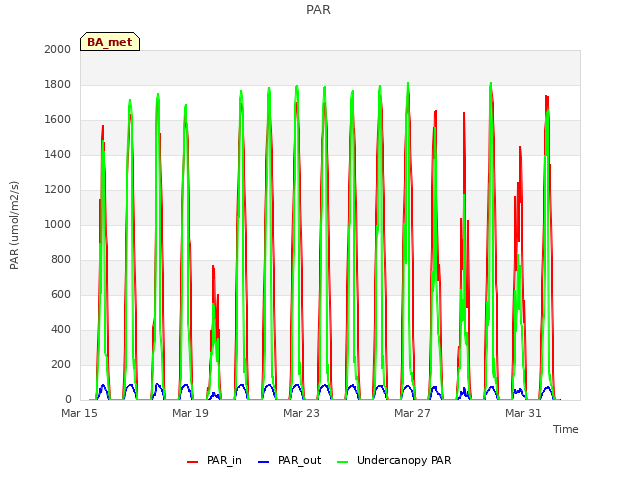Viewport: 640px width, 480px height.
Task: Click the Mar 15 axis label
Action: click(x=80, y=413)
